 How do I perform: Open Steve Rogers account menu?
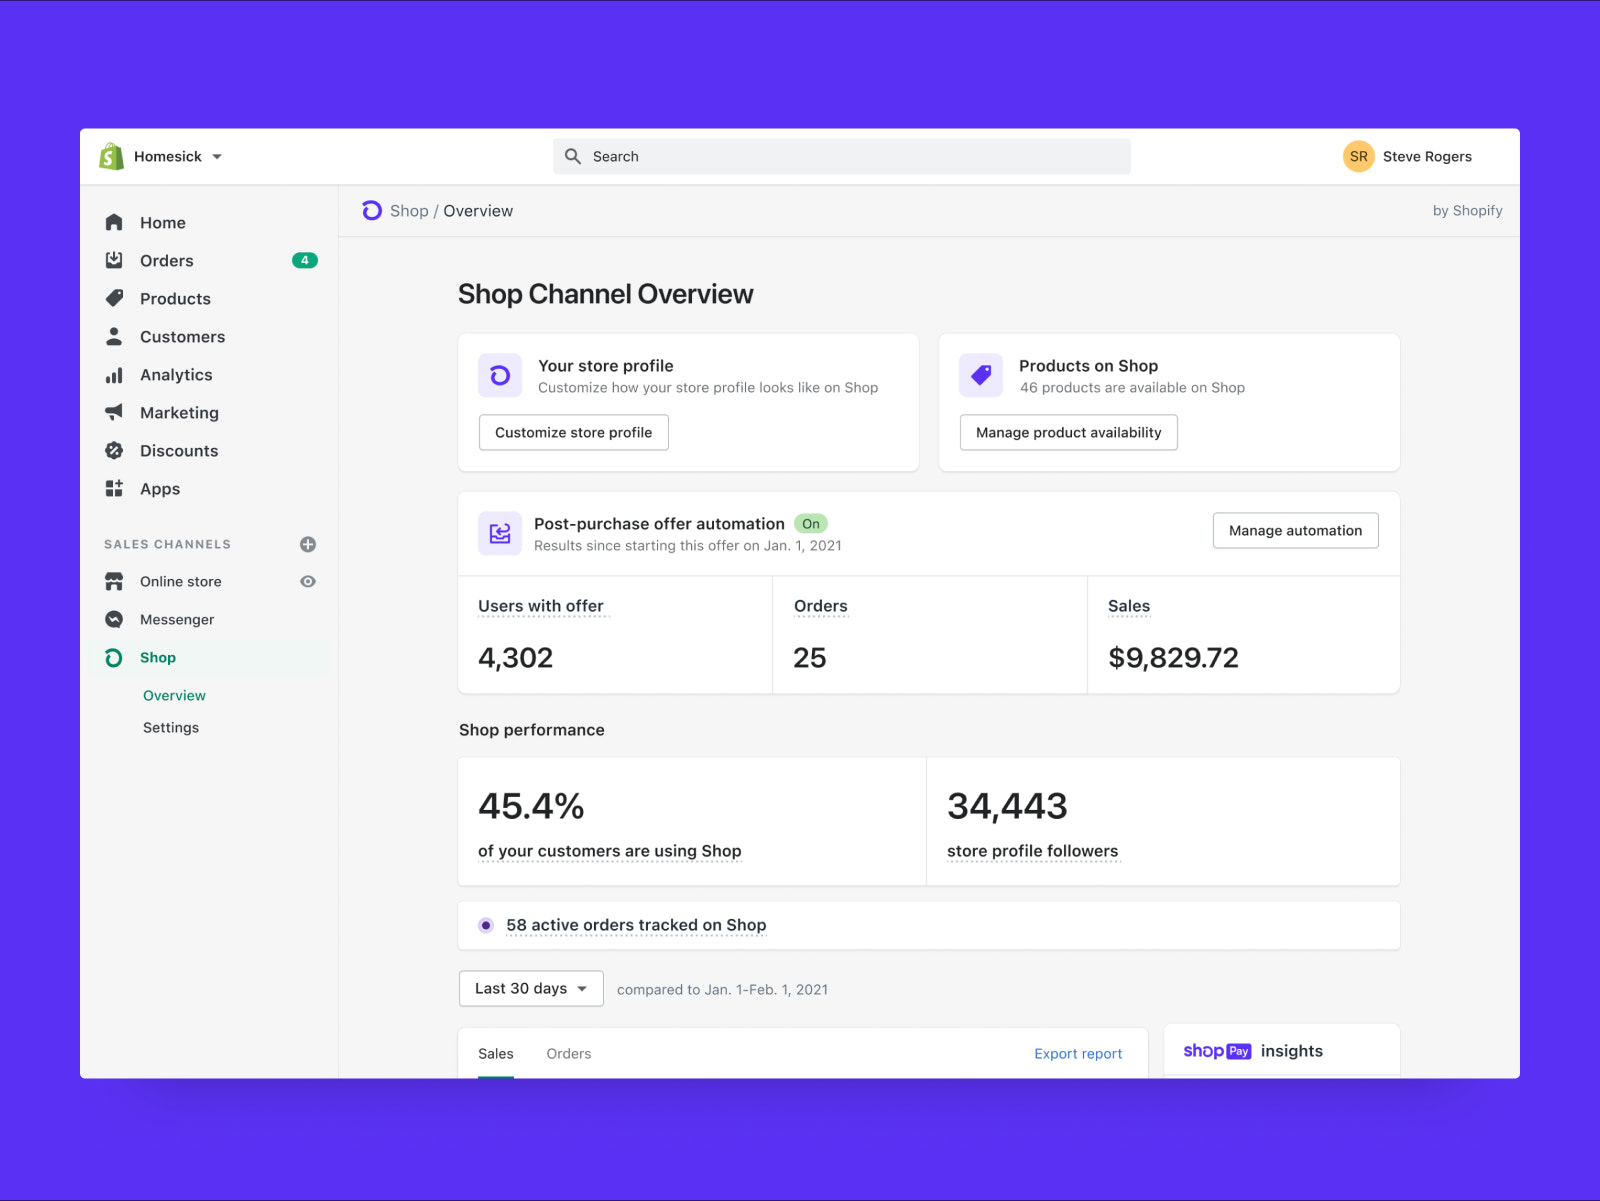tap(1408, 157)
